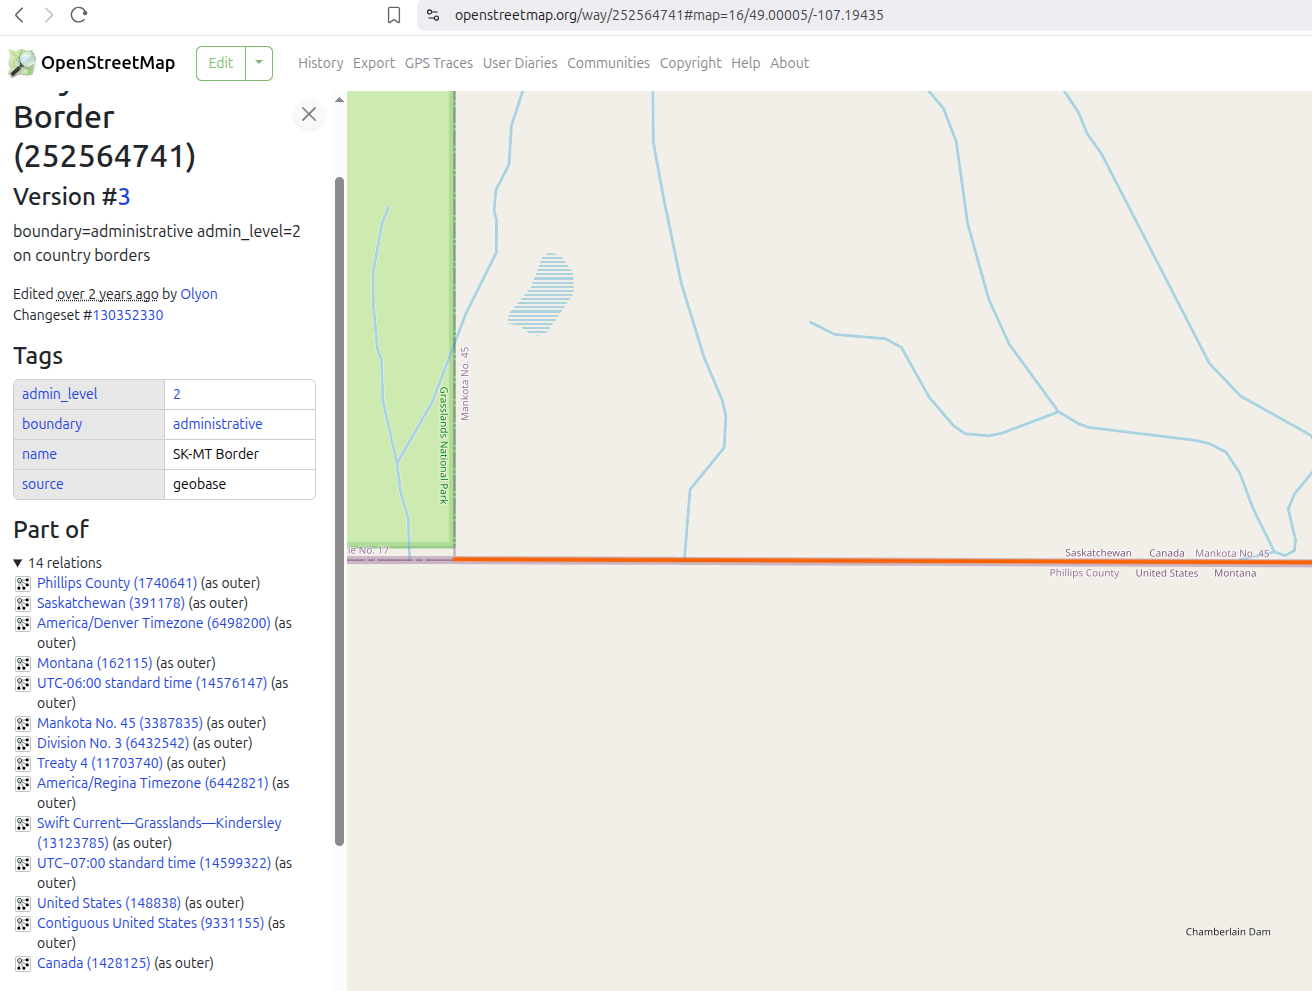The width and height of the screenshot is (1312, 991).
Task: Open the Edit dropdown arrow
Action: [259, 63]
